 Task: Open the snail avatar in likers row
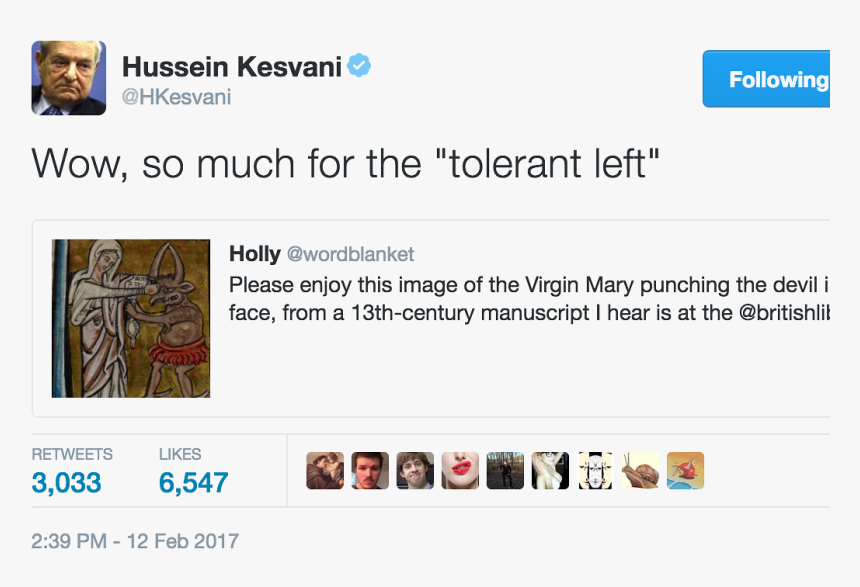pyautogui.click(x=640, y=471)
